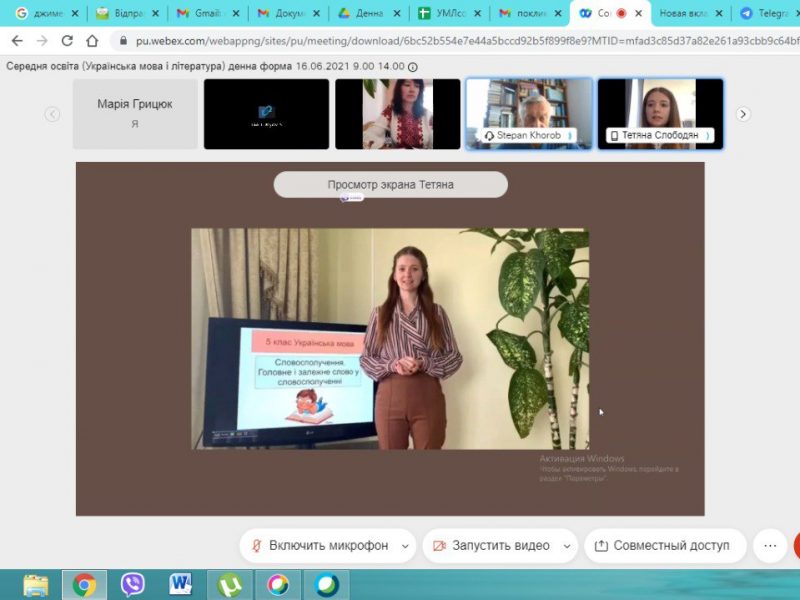Select Stepan Khorob video thumbnail
This screenshot has width=800, height=600.
pos(528,114)
